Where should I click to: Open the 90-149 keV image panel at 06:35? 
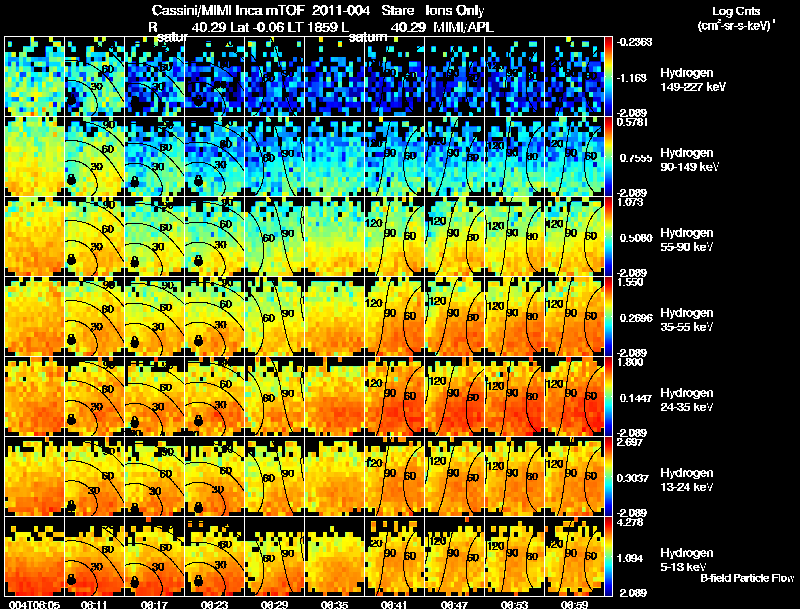[x=335, y=157]
